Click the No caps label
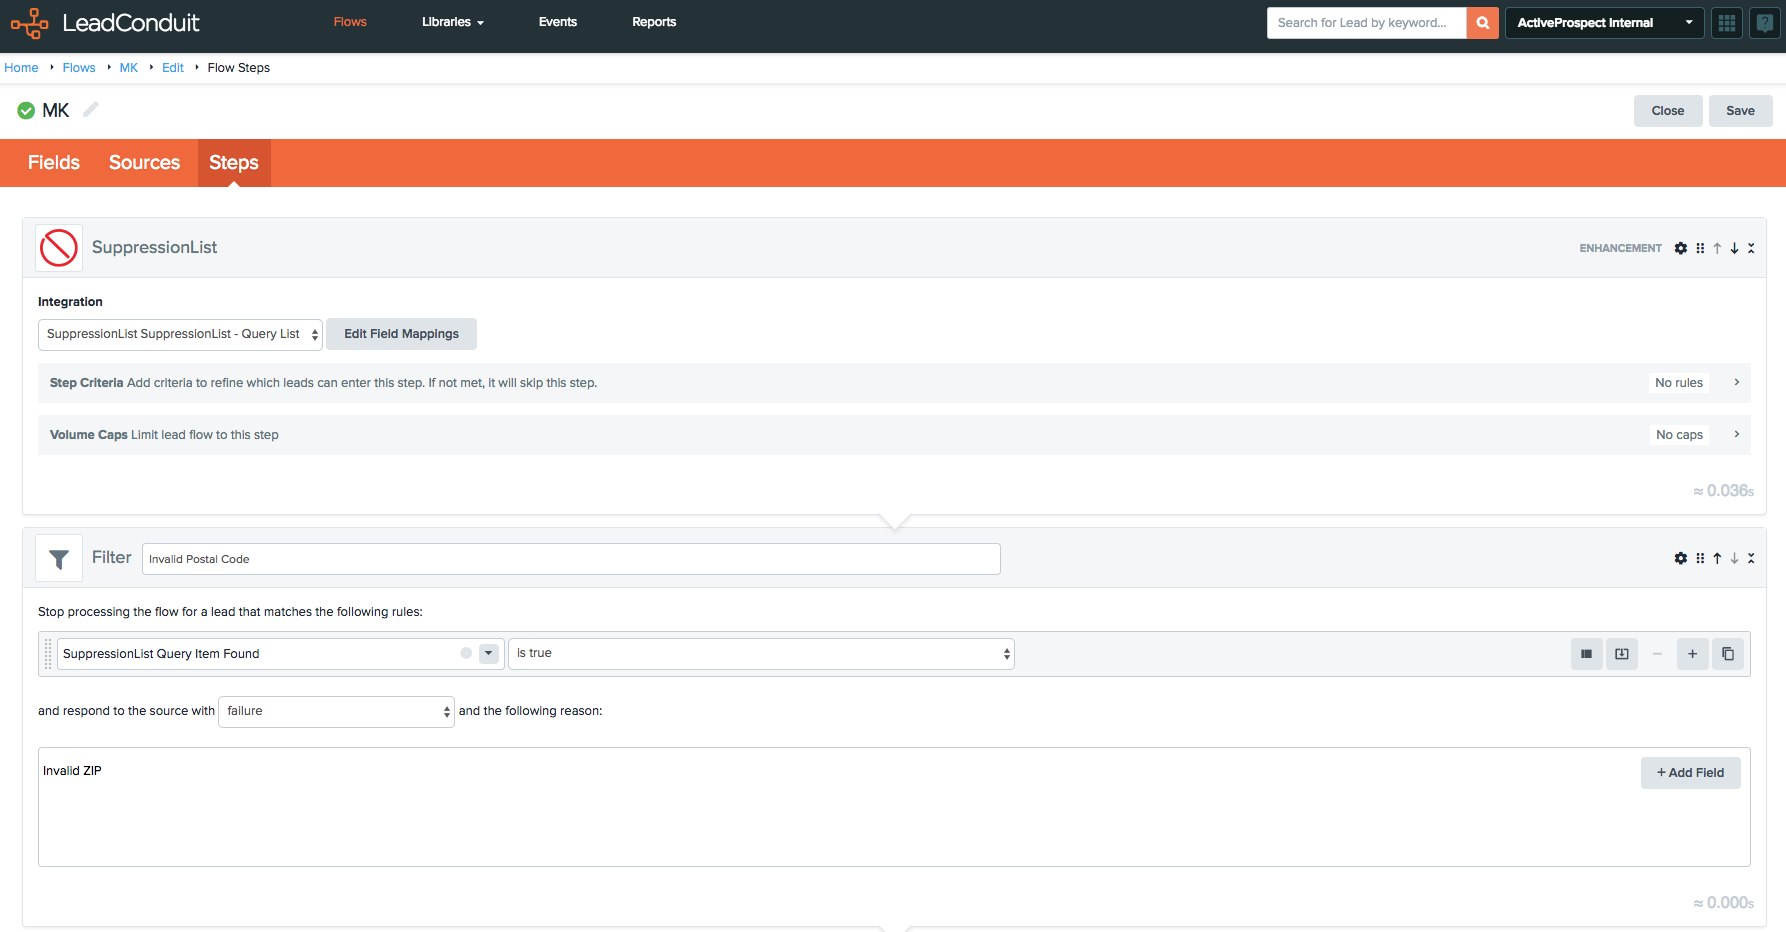 1679,435
